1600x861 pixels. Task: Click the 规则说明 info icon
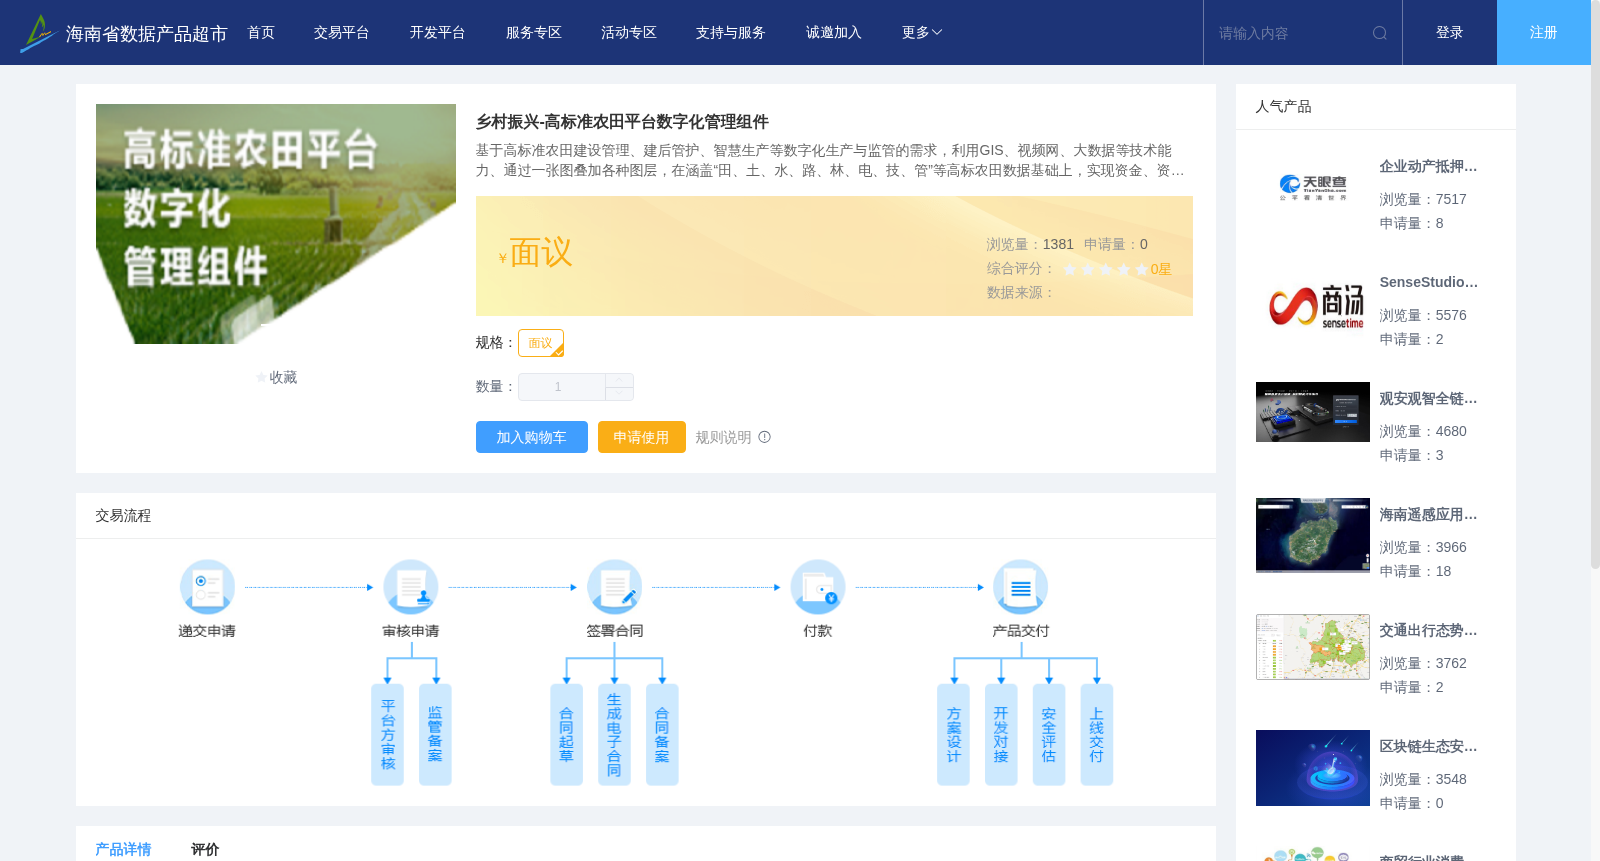(x=765, y=437)
